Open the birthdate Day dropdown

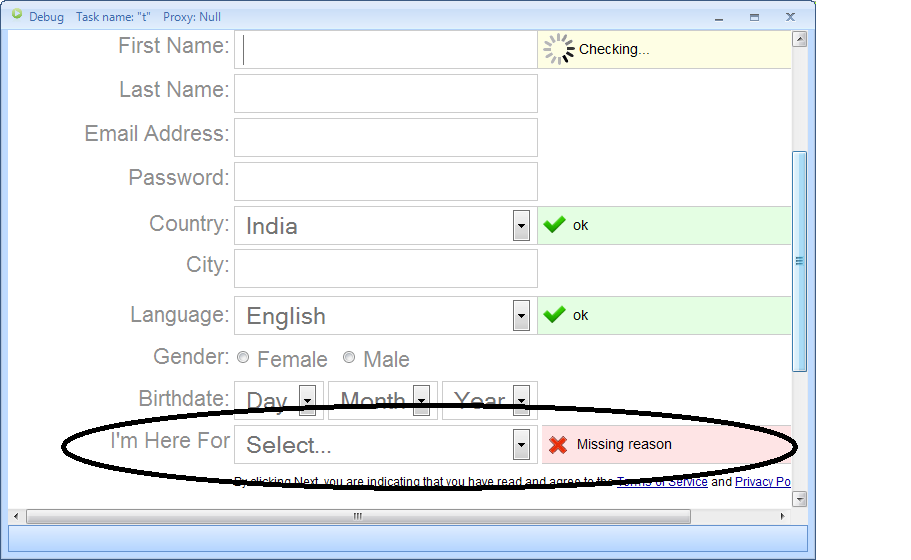coord(307,401)
